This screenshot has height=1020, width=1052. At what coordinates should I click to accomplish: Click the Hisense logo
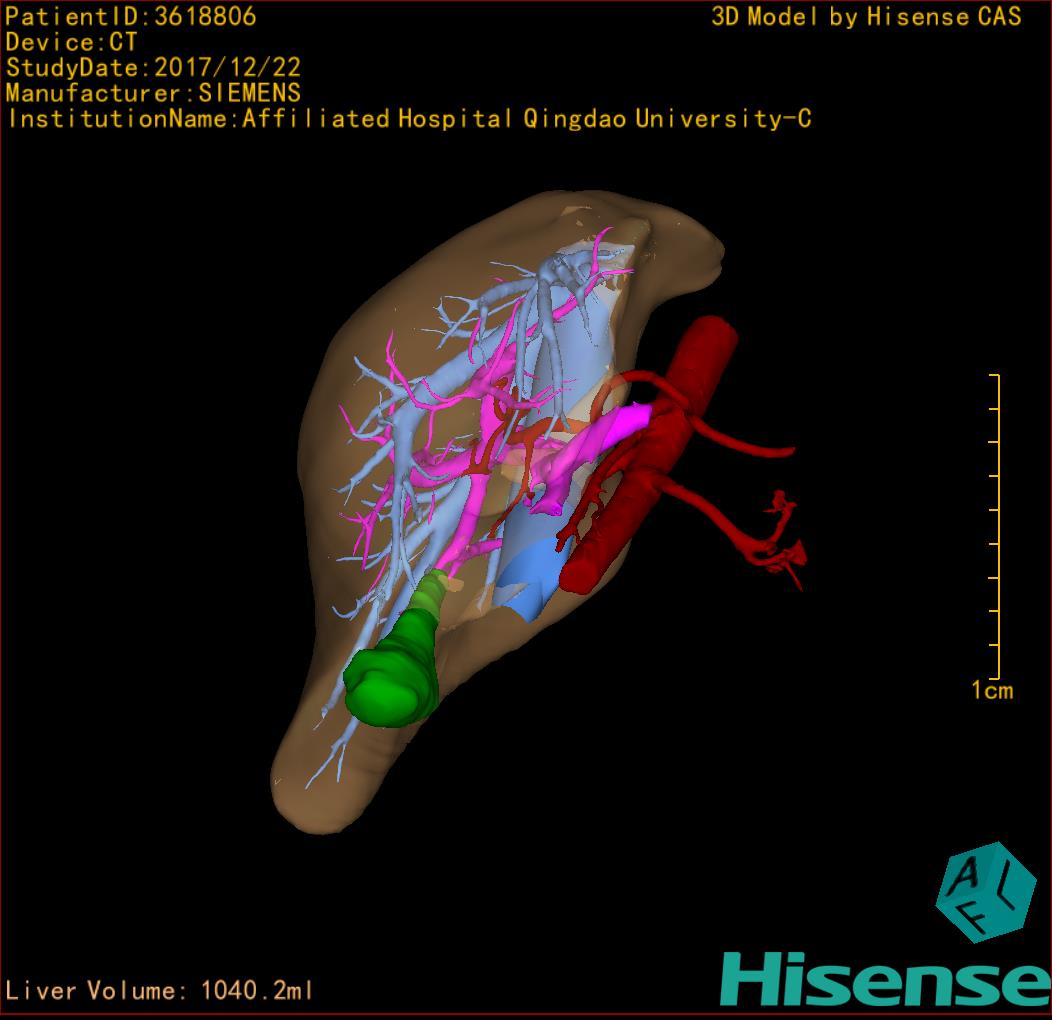885,980
